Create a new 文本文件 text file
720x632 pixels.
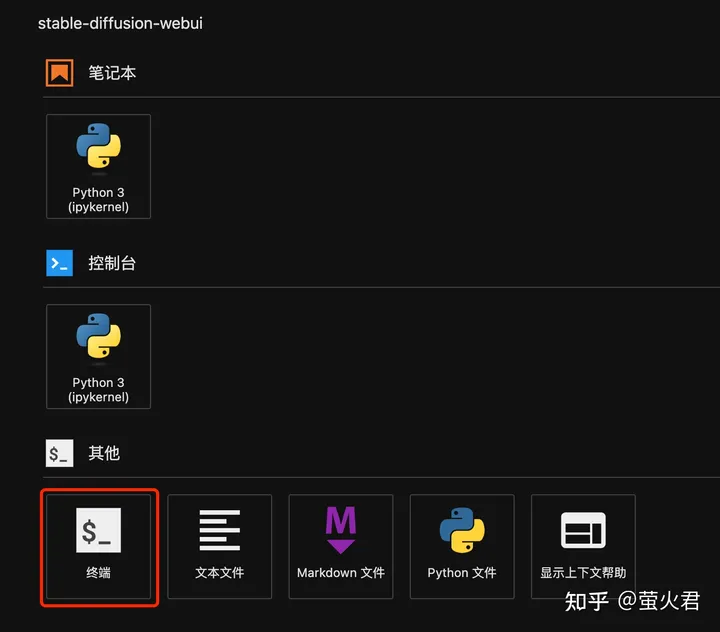click(x=219, y=547)
